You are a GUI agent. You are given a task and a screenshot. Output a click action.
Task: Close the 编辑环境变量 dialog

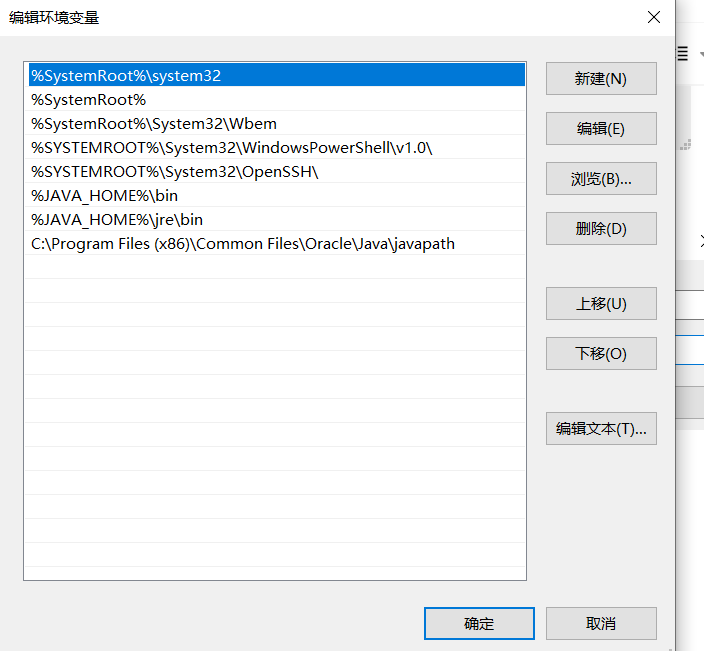[x=654, y=18]
